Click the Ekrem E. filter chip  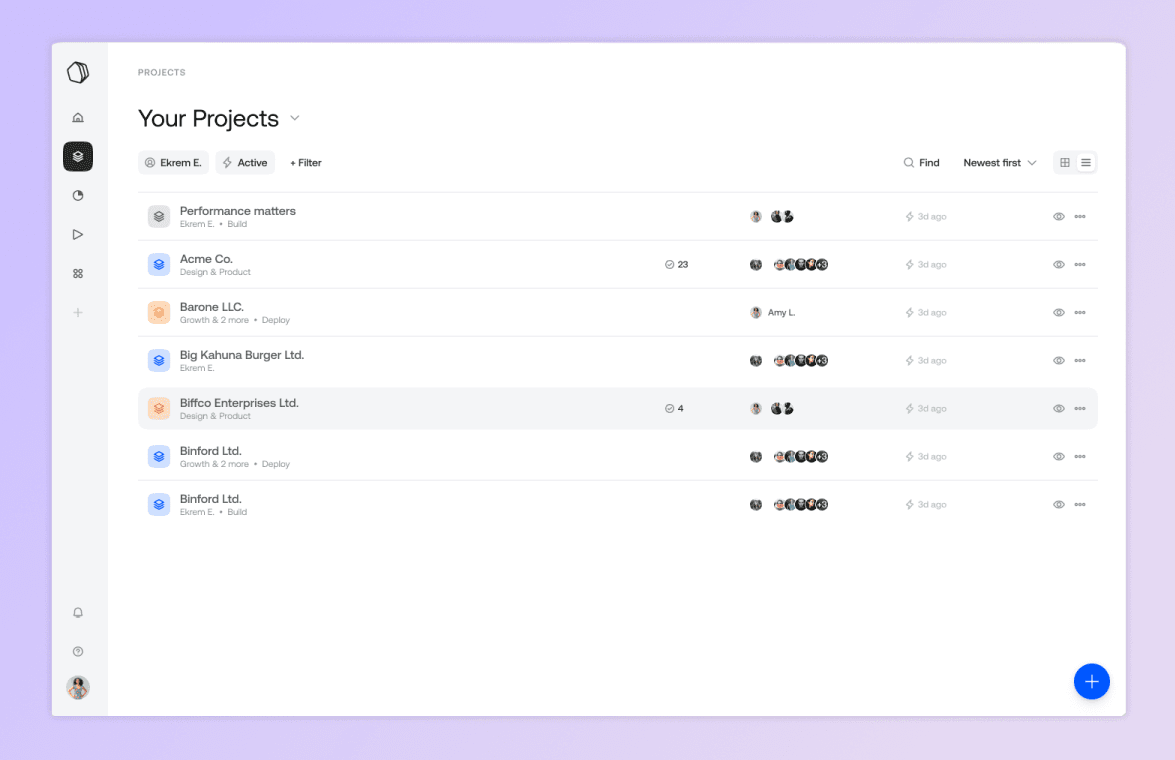[x=173, y=163]
